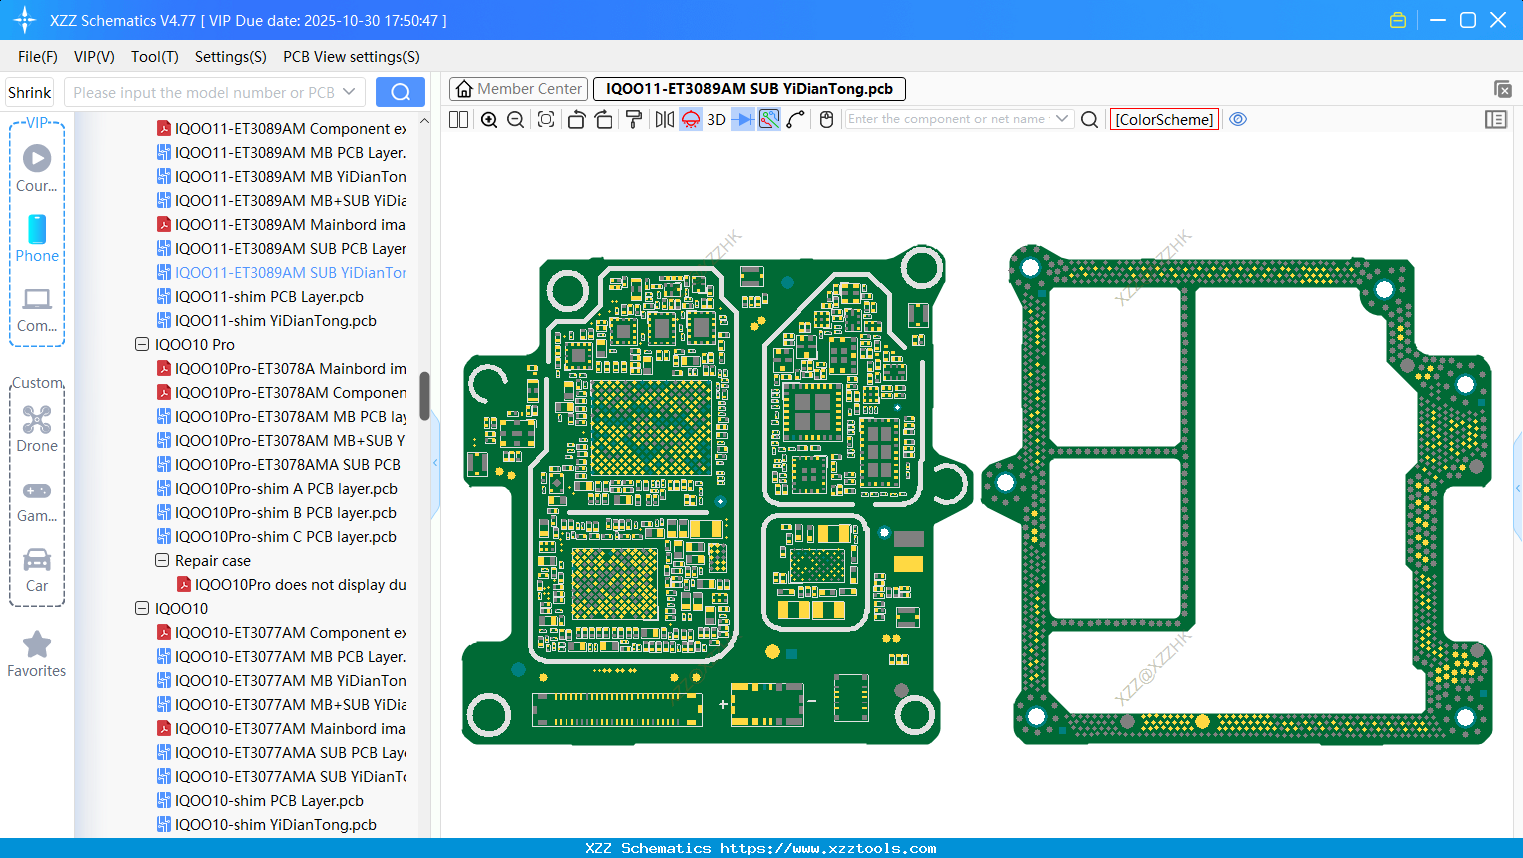1523x858 pixels.
Task: Click the Shrink button
Action: tap(30, 92)
